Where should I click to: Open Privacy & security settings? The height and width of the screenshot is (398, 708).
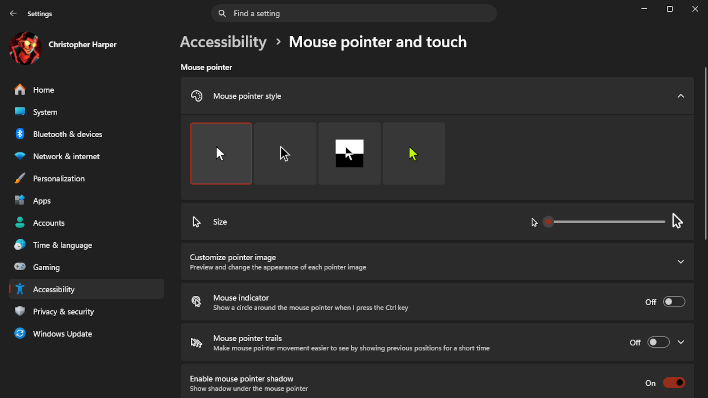pyautogui.click(x=86, y=311)
